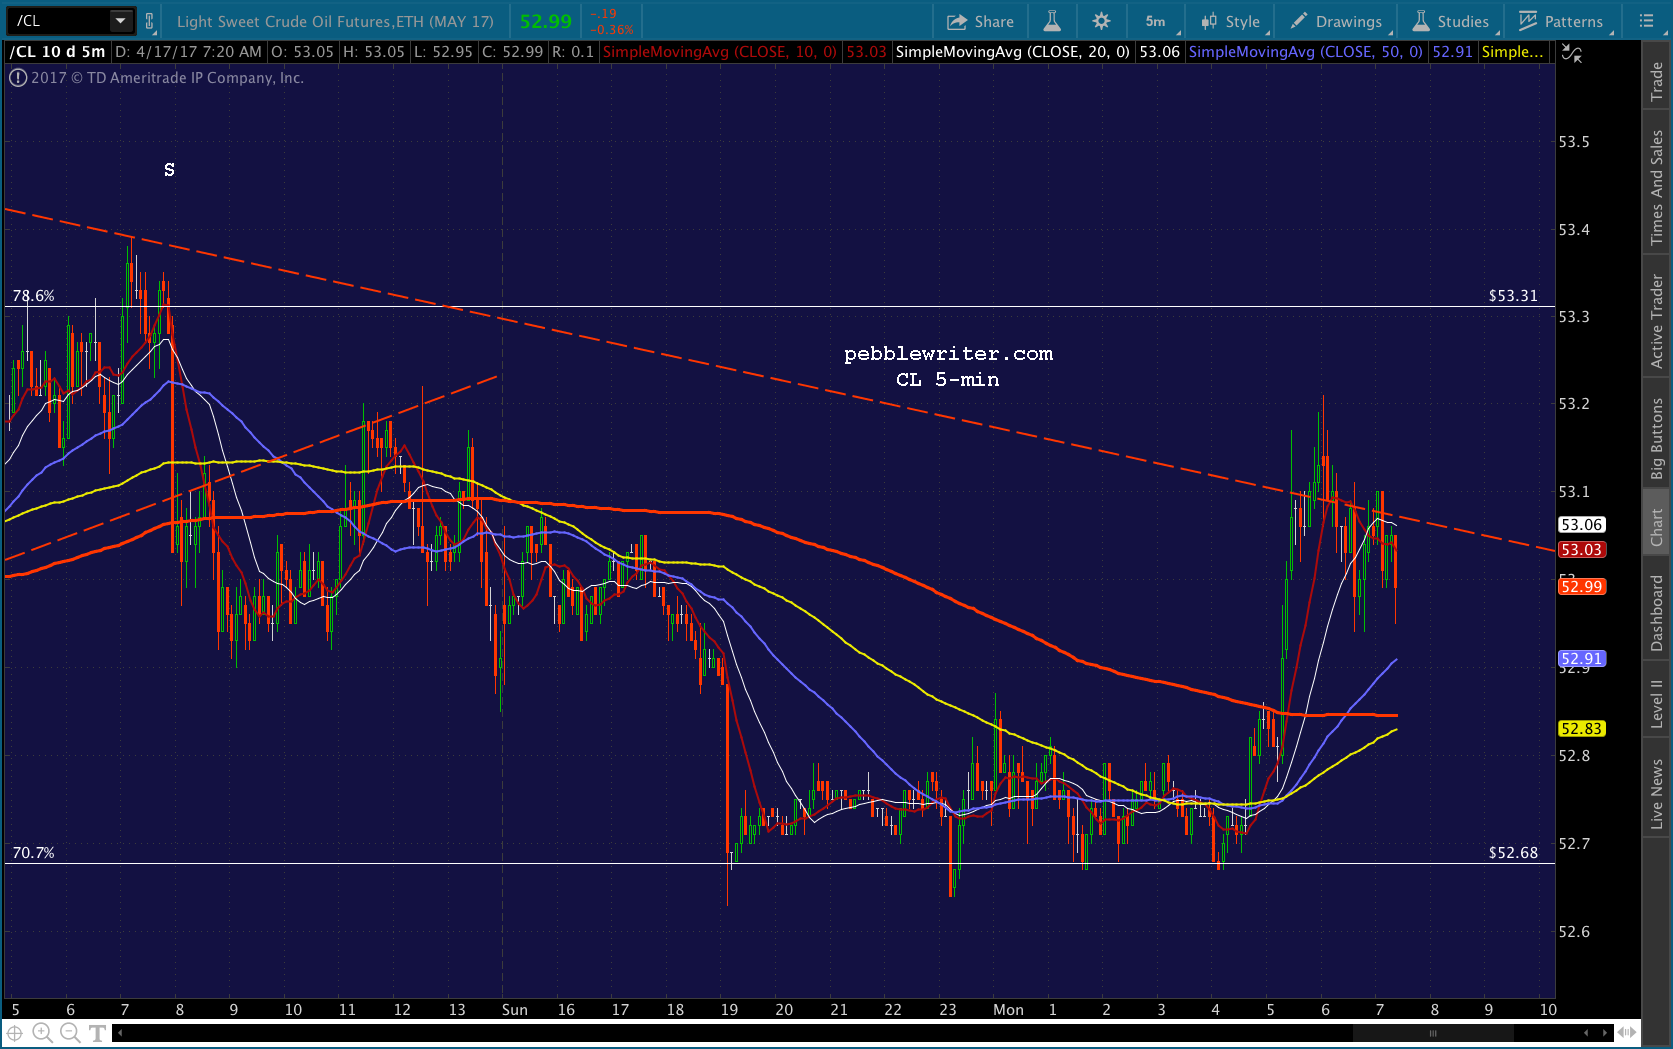Open the Big Buttons side tab
Viewport: 1673px width, 1049px height.
1657,438
